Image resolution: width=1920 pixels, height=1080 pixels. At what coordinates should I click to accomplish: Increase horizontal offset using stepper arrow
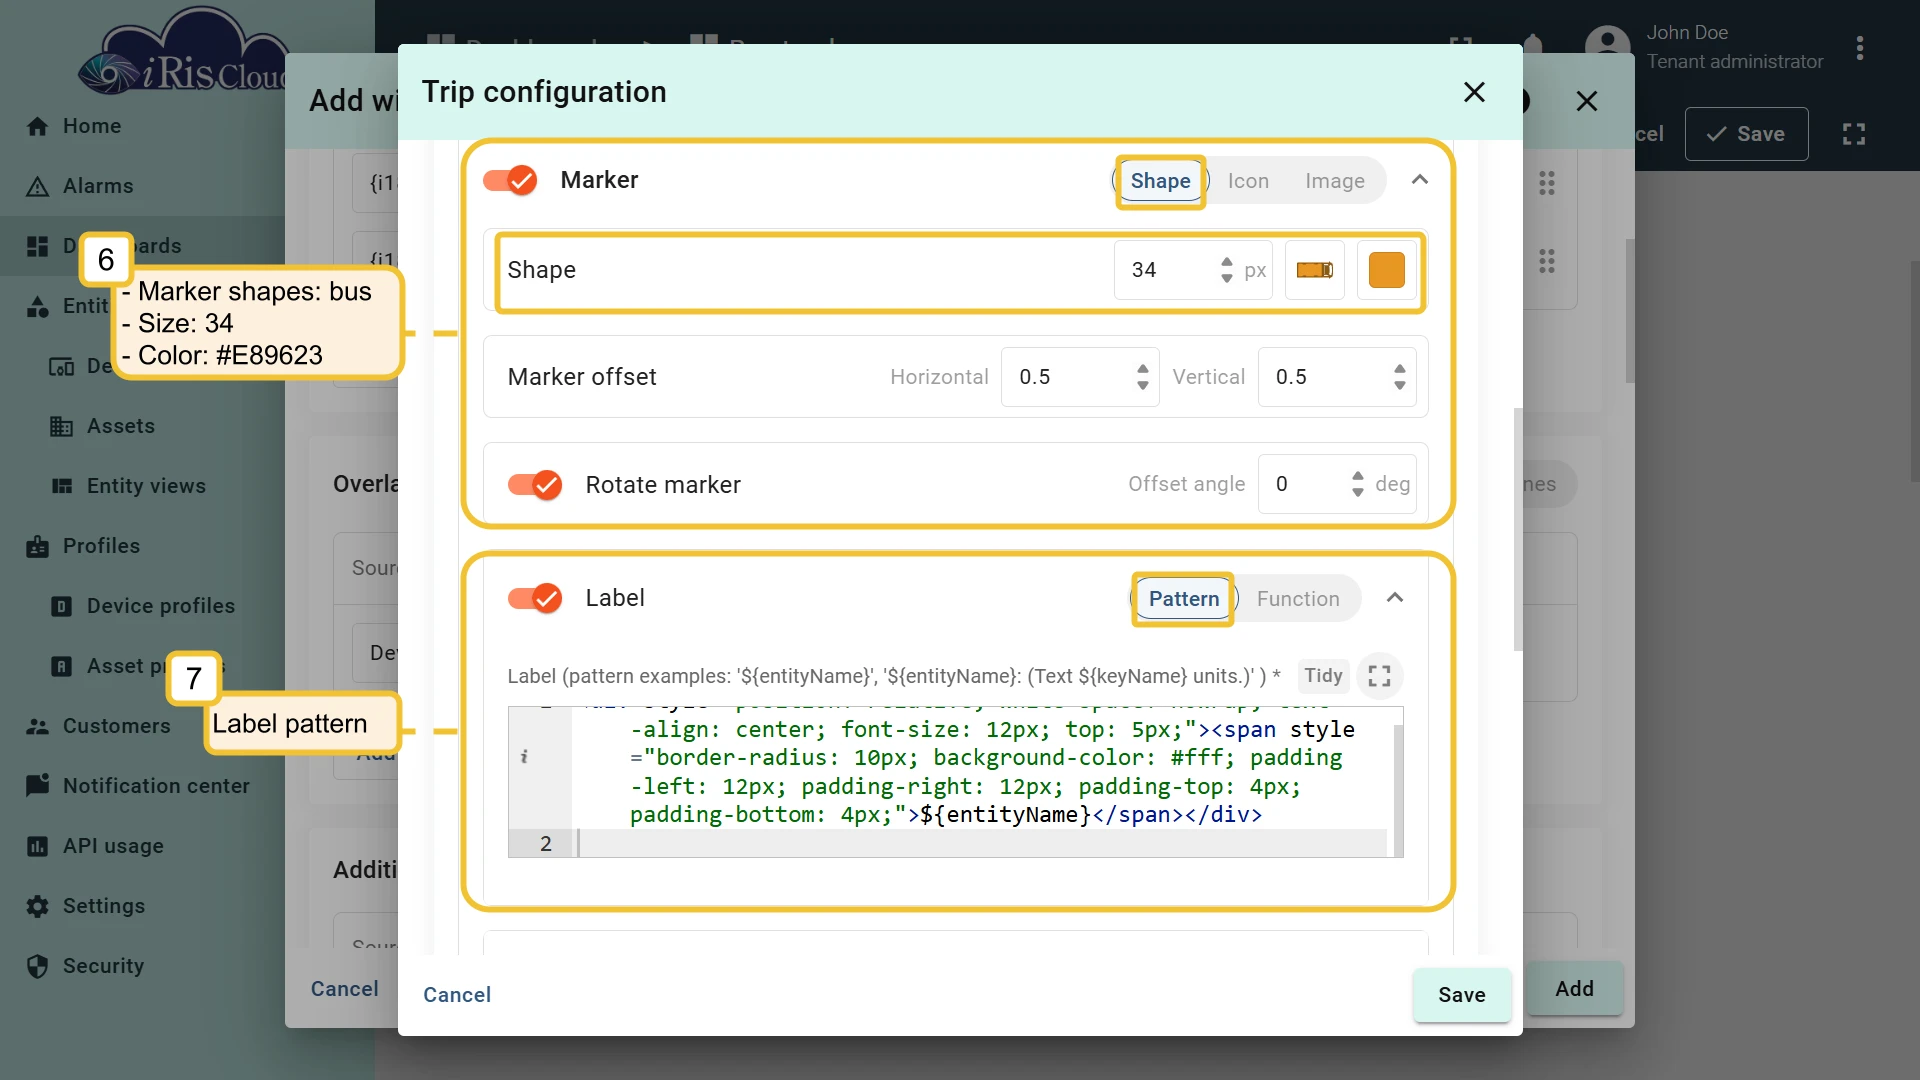[x=1143, y=369]
